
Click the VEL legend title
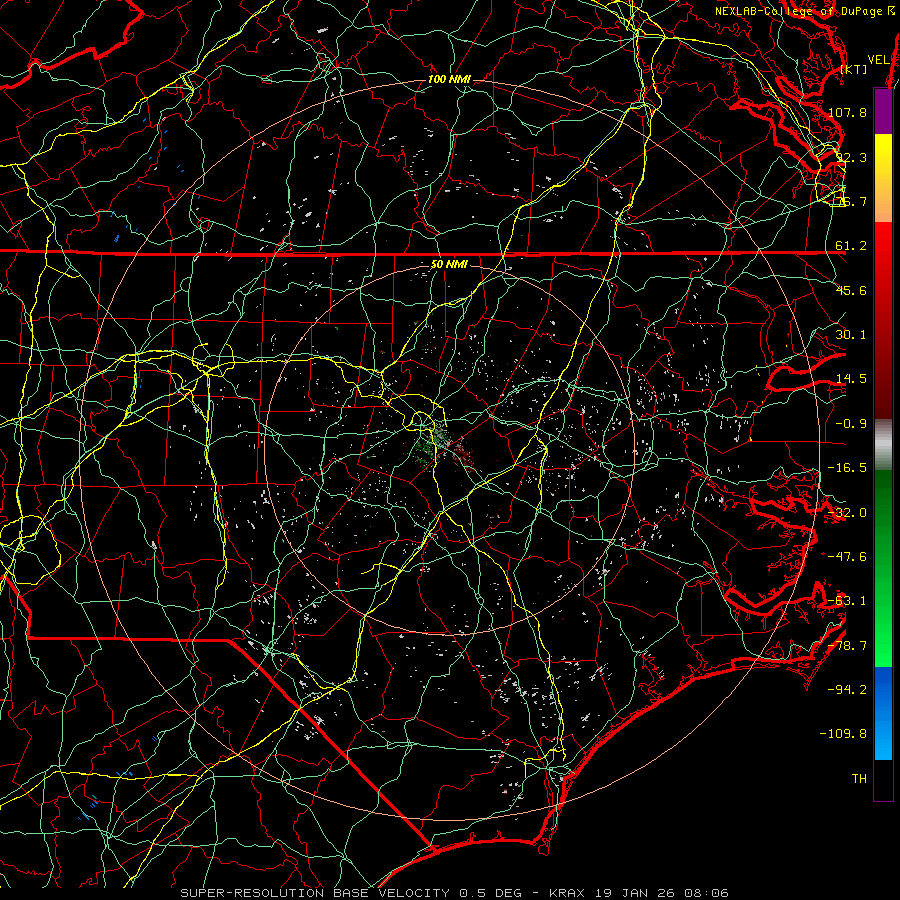(x=878, y=60)
